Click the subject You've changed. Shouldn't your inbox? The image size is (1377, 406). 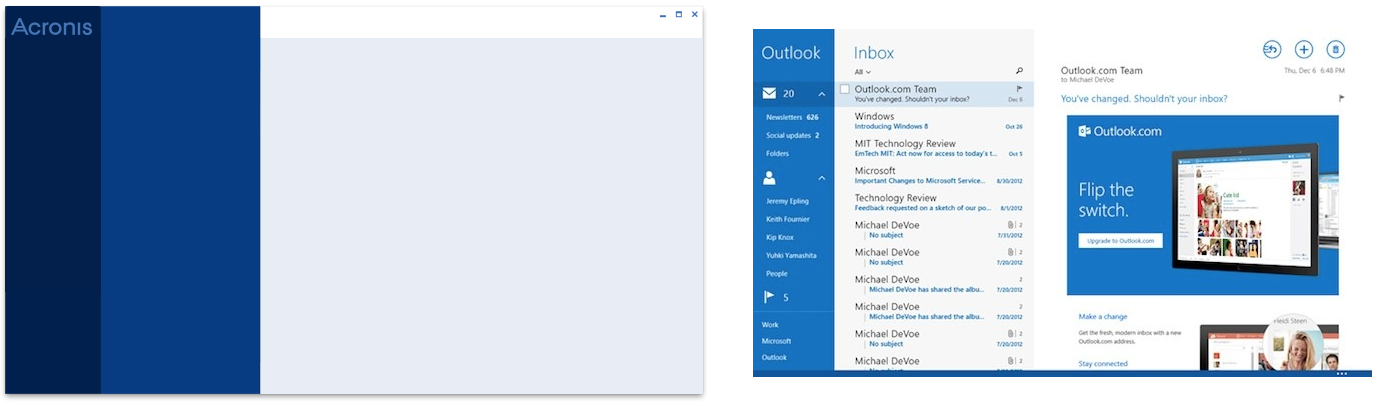[x=1144, y=99]
